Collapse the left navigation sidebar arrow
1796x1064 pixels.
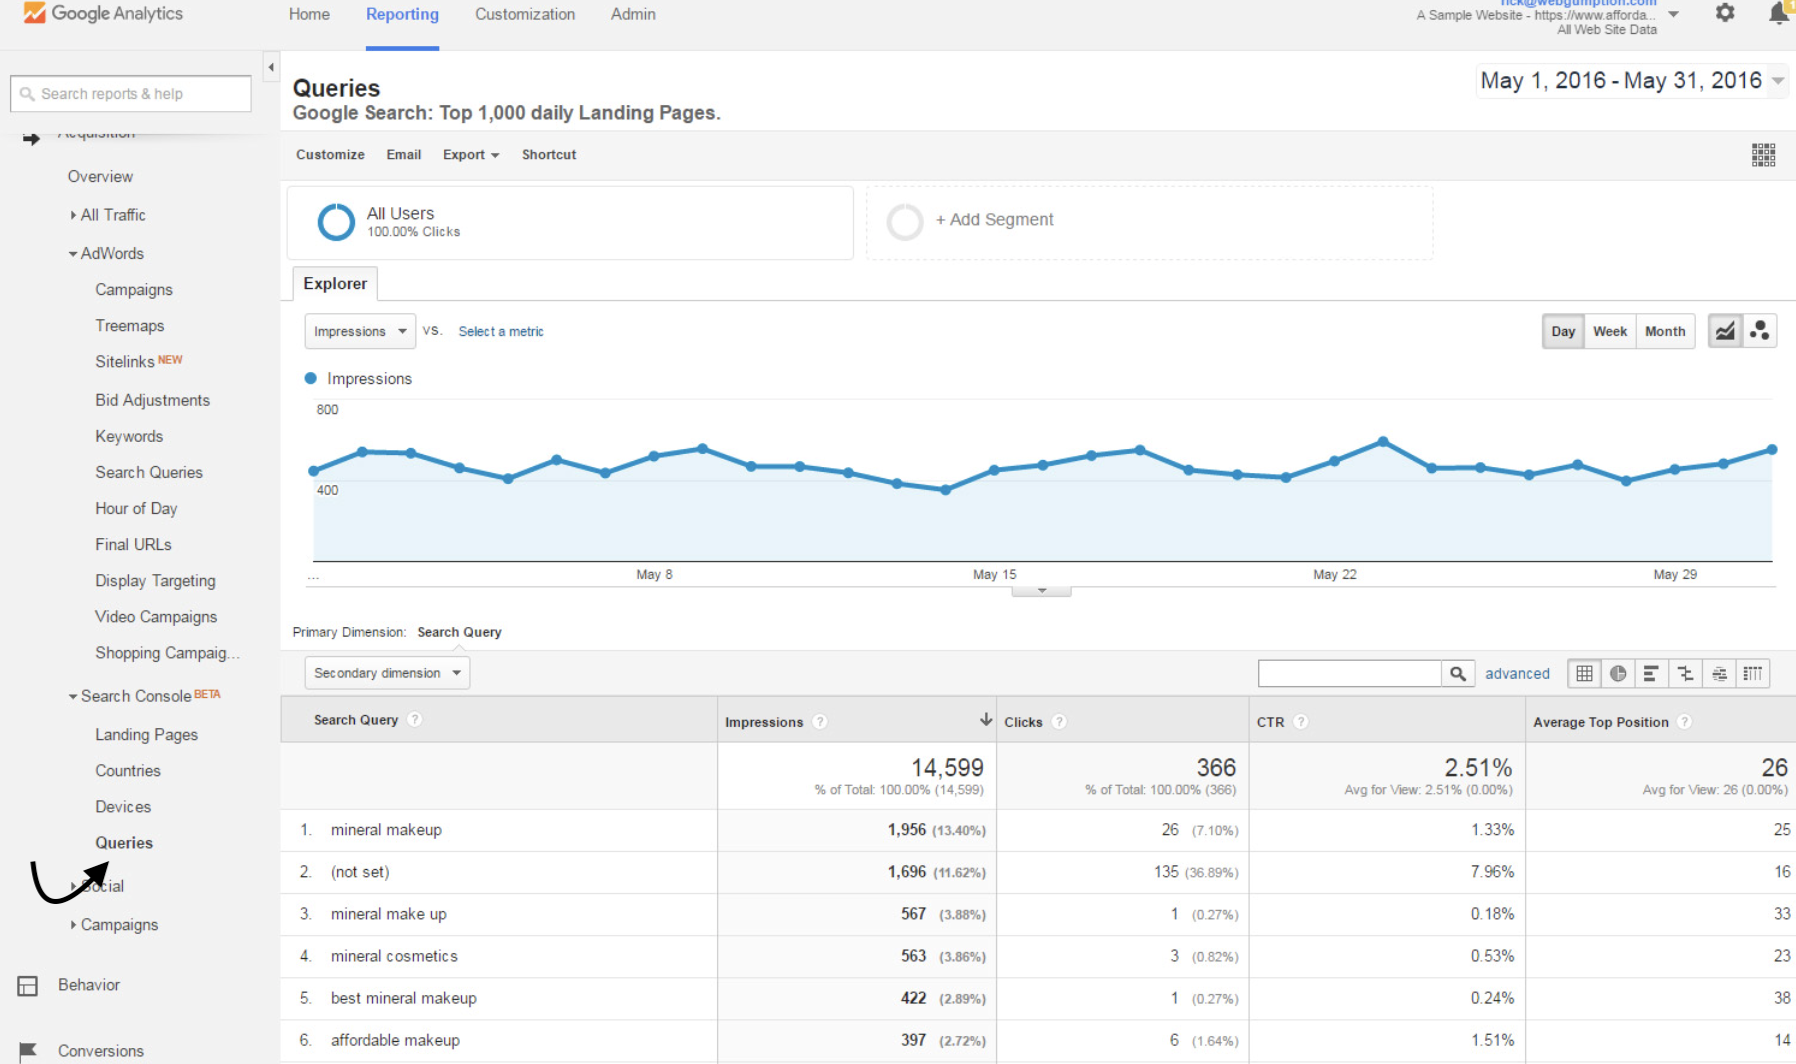click(271, 67)
